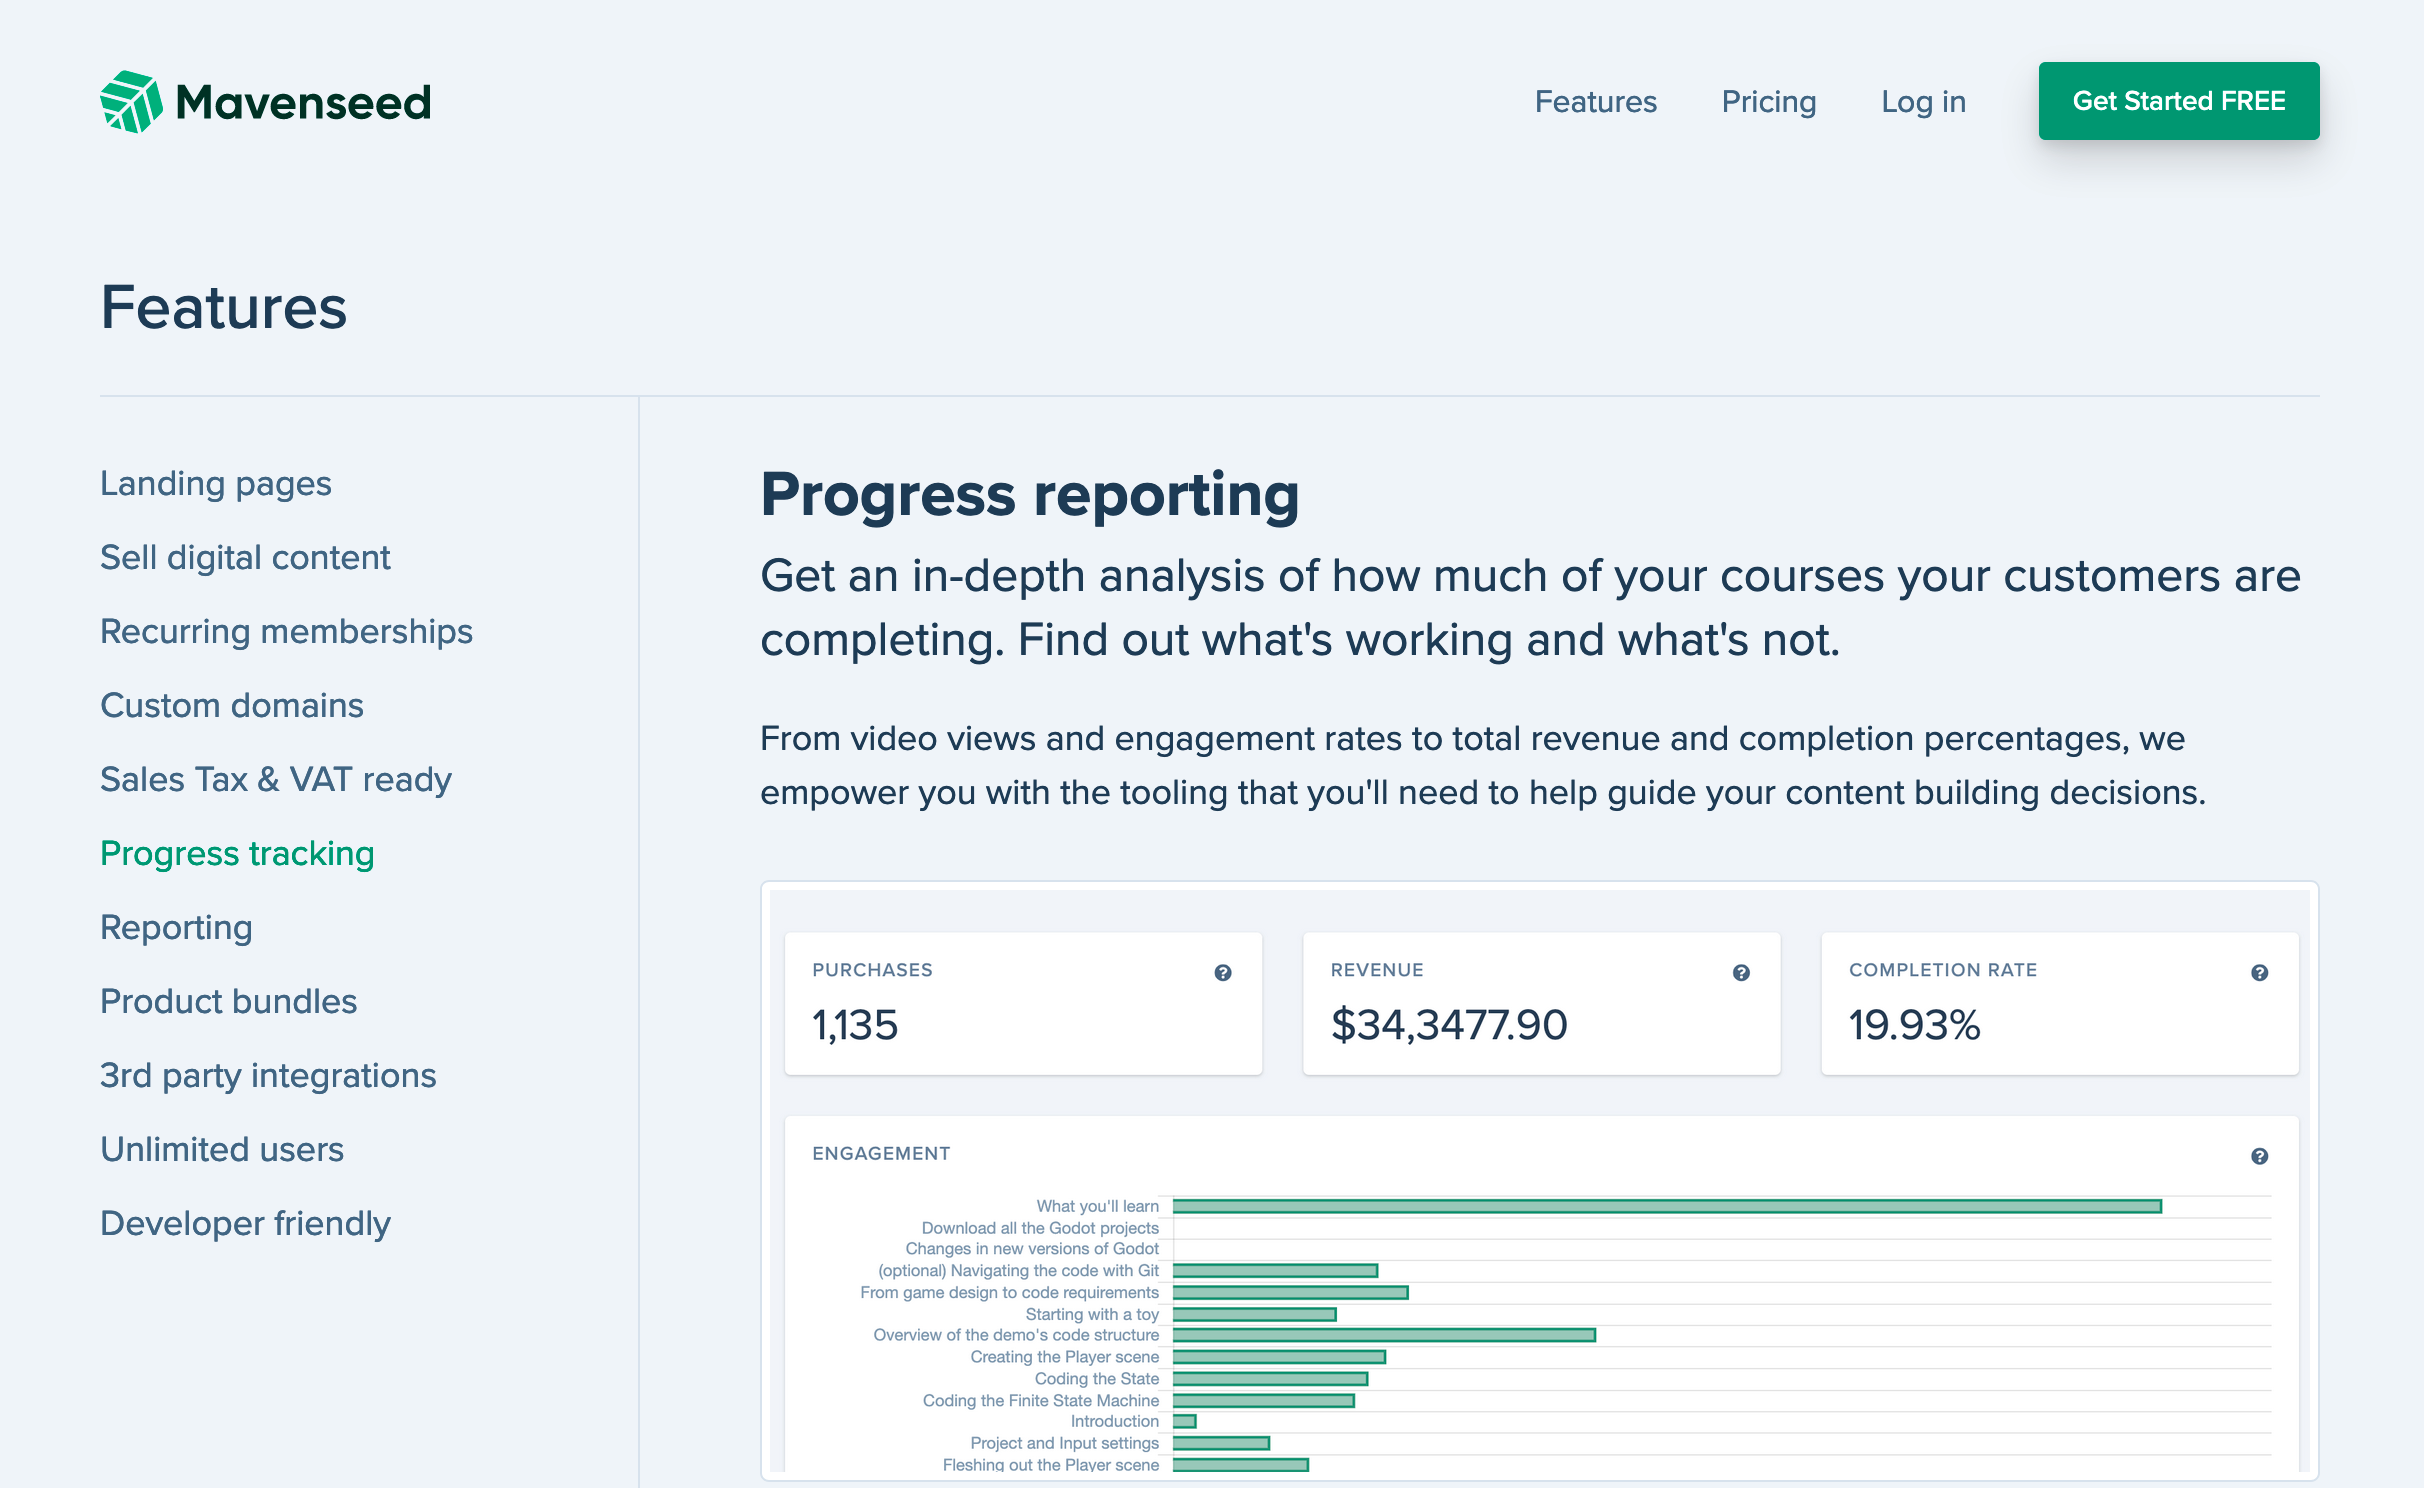Open Sales Tax & VAT ready section
Screen dimensions: 2424x1488
[x=276, y=779]
